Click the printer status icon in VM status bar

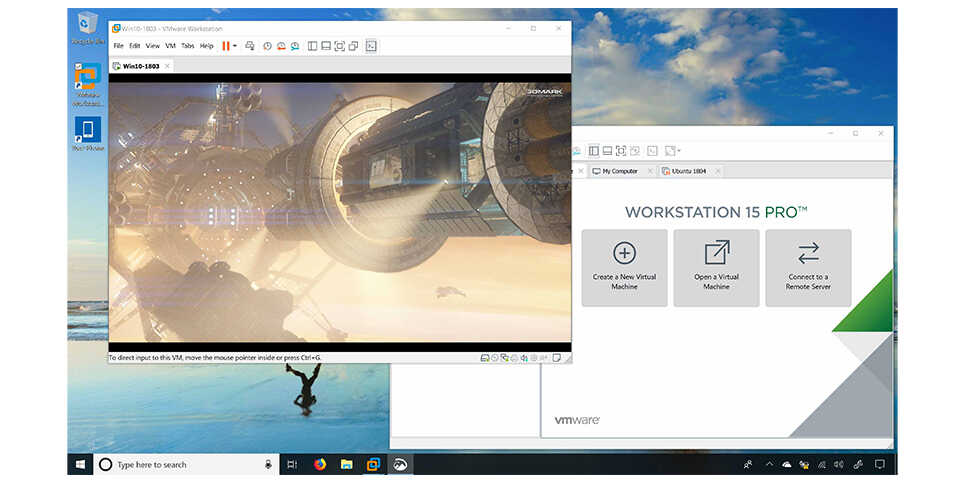(514, 357)
